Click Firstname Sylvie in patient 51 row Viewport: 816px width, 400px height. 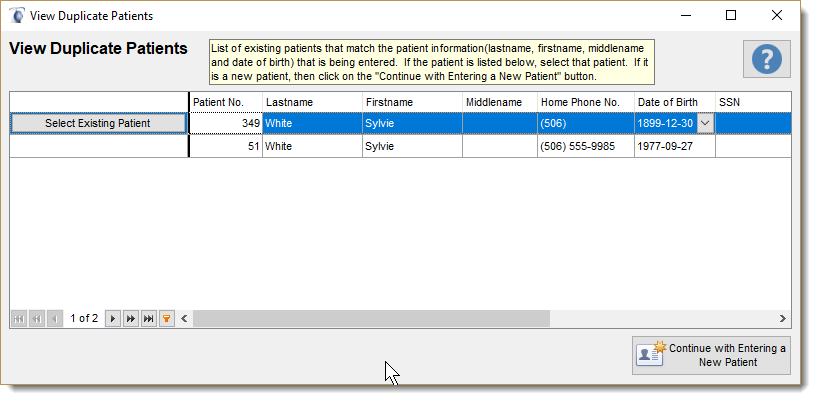coord(412,146)
